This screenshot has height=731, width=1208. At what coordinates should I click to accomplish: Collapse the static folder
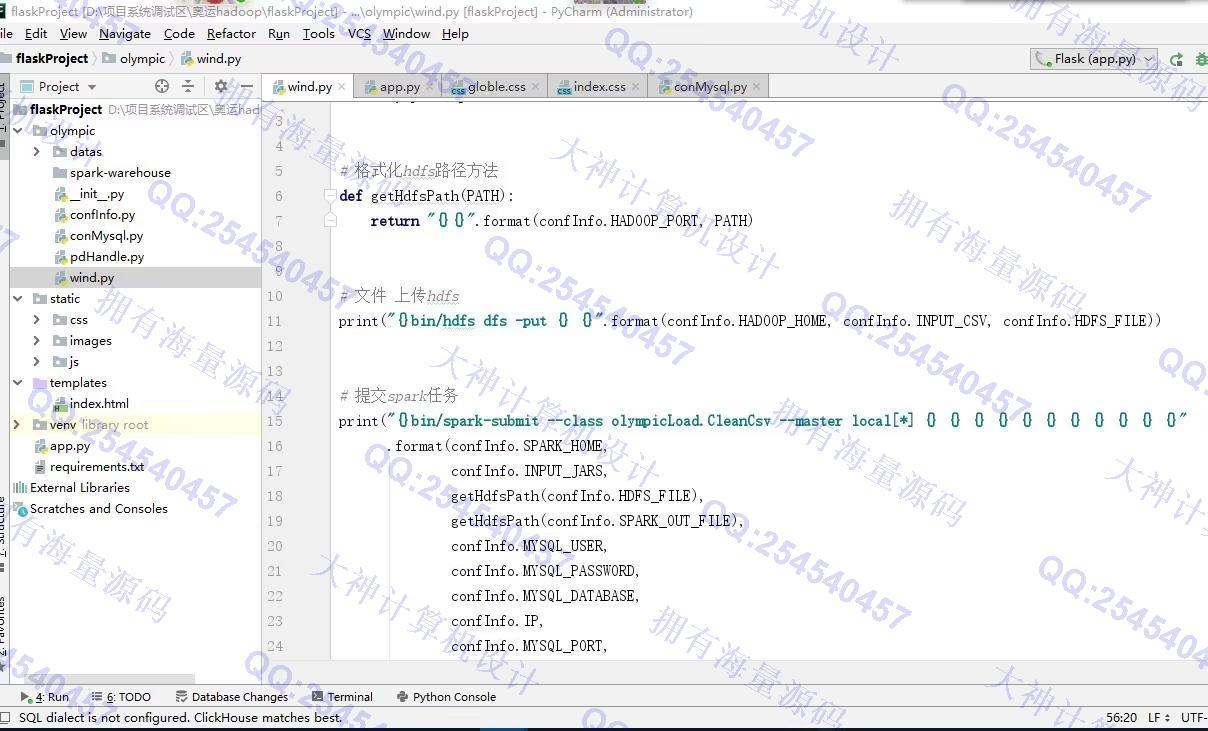click(x=18, y=298)
